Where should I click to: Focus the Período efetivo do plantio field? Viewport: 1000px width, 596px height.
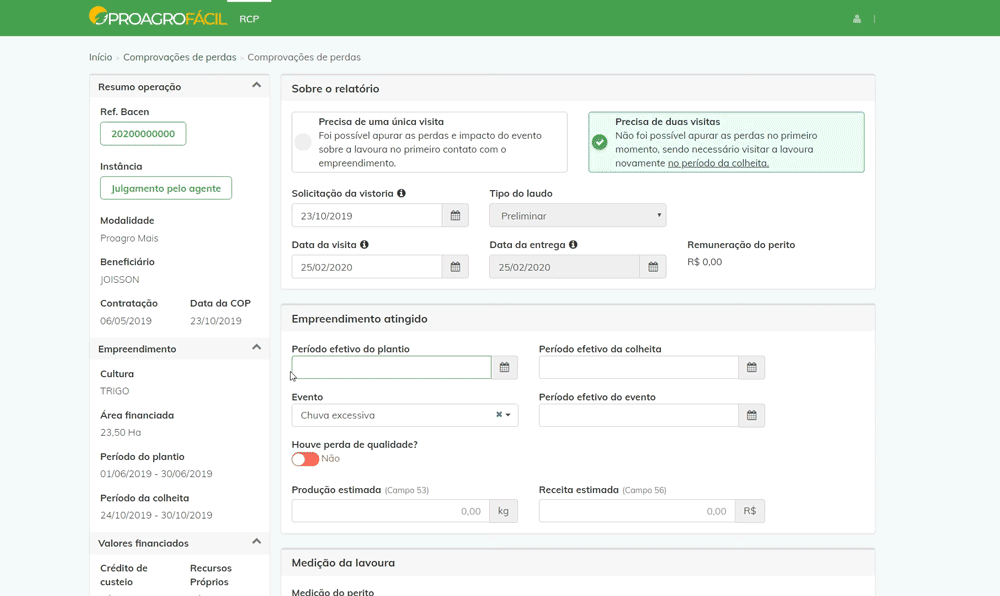pyautogui.click(x=392, y=367)
